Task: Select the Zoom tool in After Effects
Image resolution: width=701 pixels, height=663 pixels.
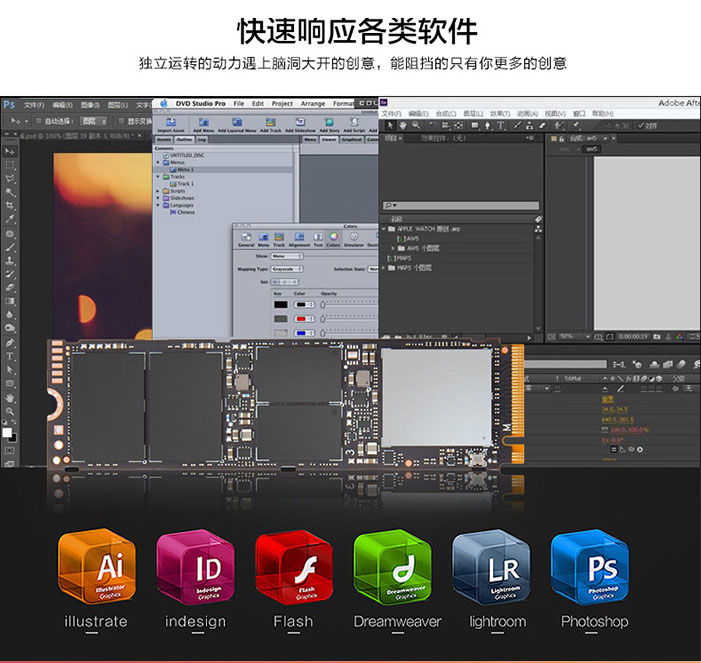Action: tap(416, 126)
